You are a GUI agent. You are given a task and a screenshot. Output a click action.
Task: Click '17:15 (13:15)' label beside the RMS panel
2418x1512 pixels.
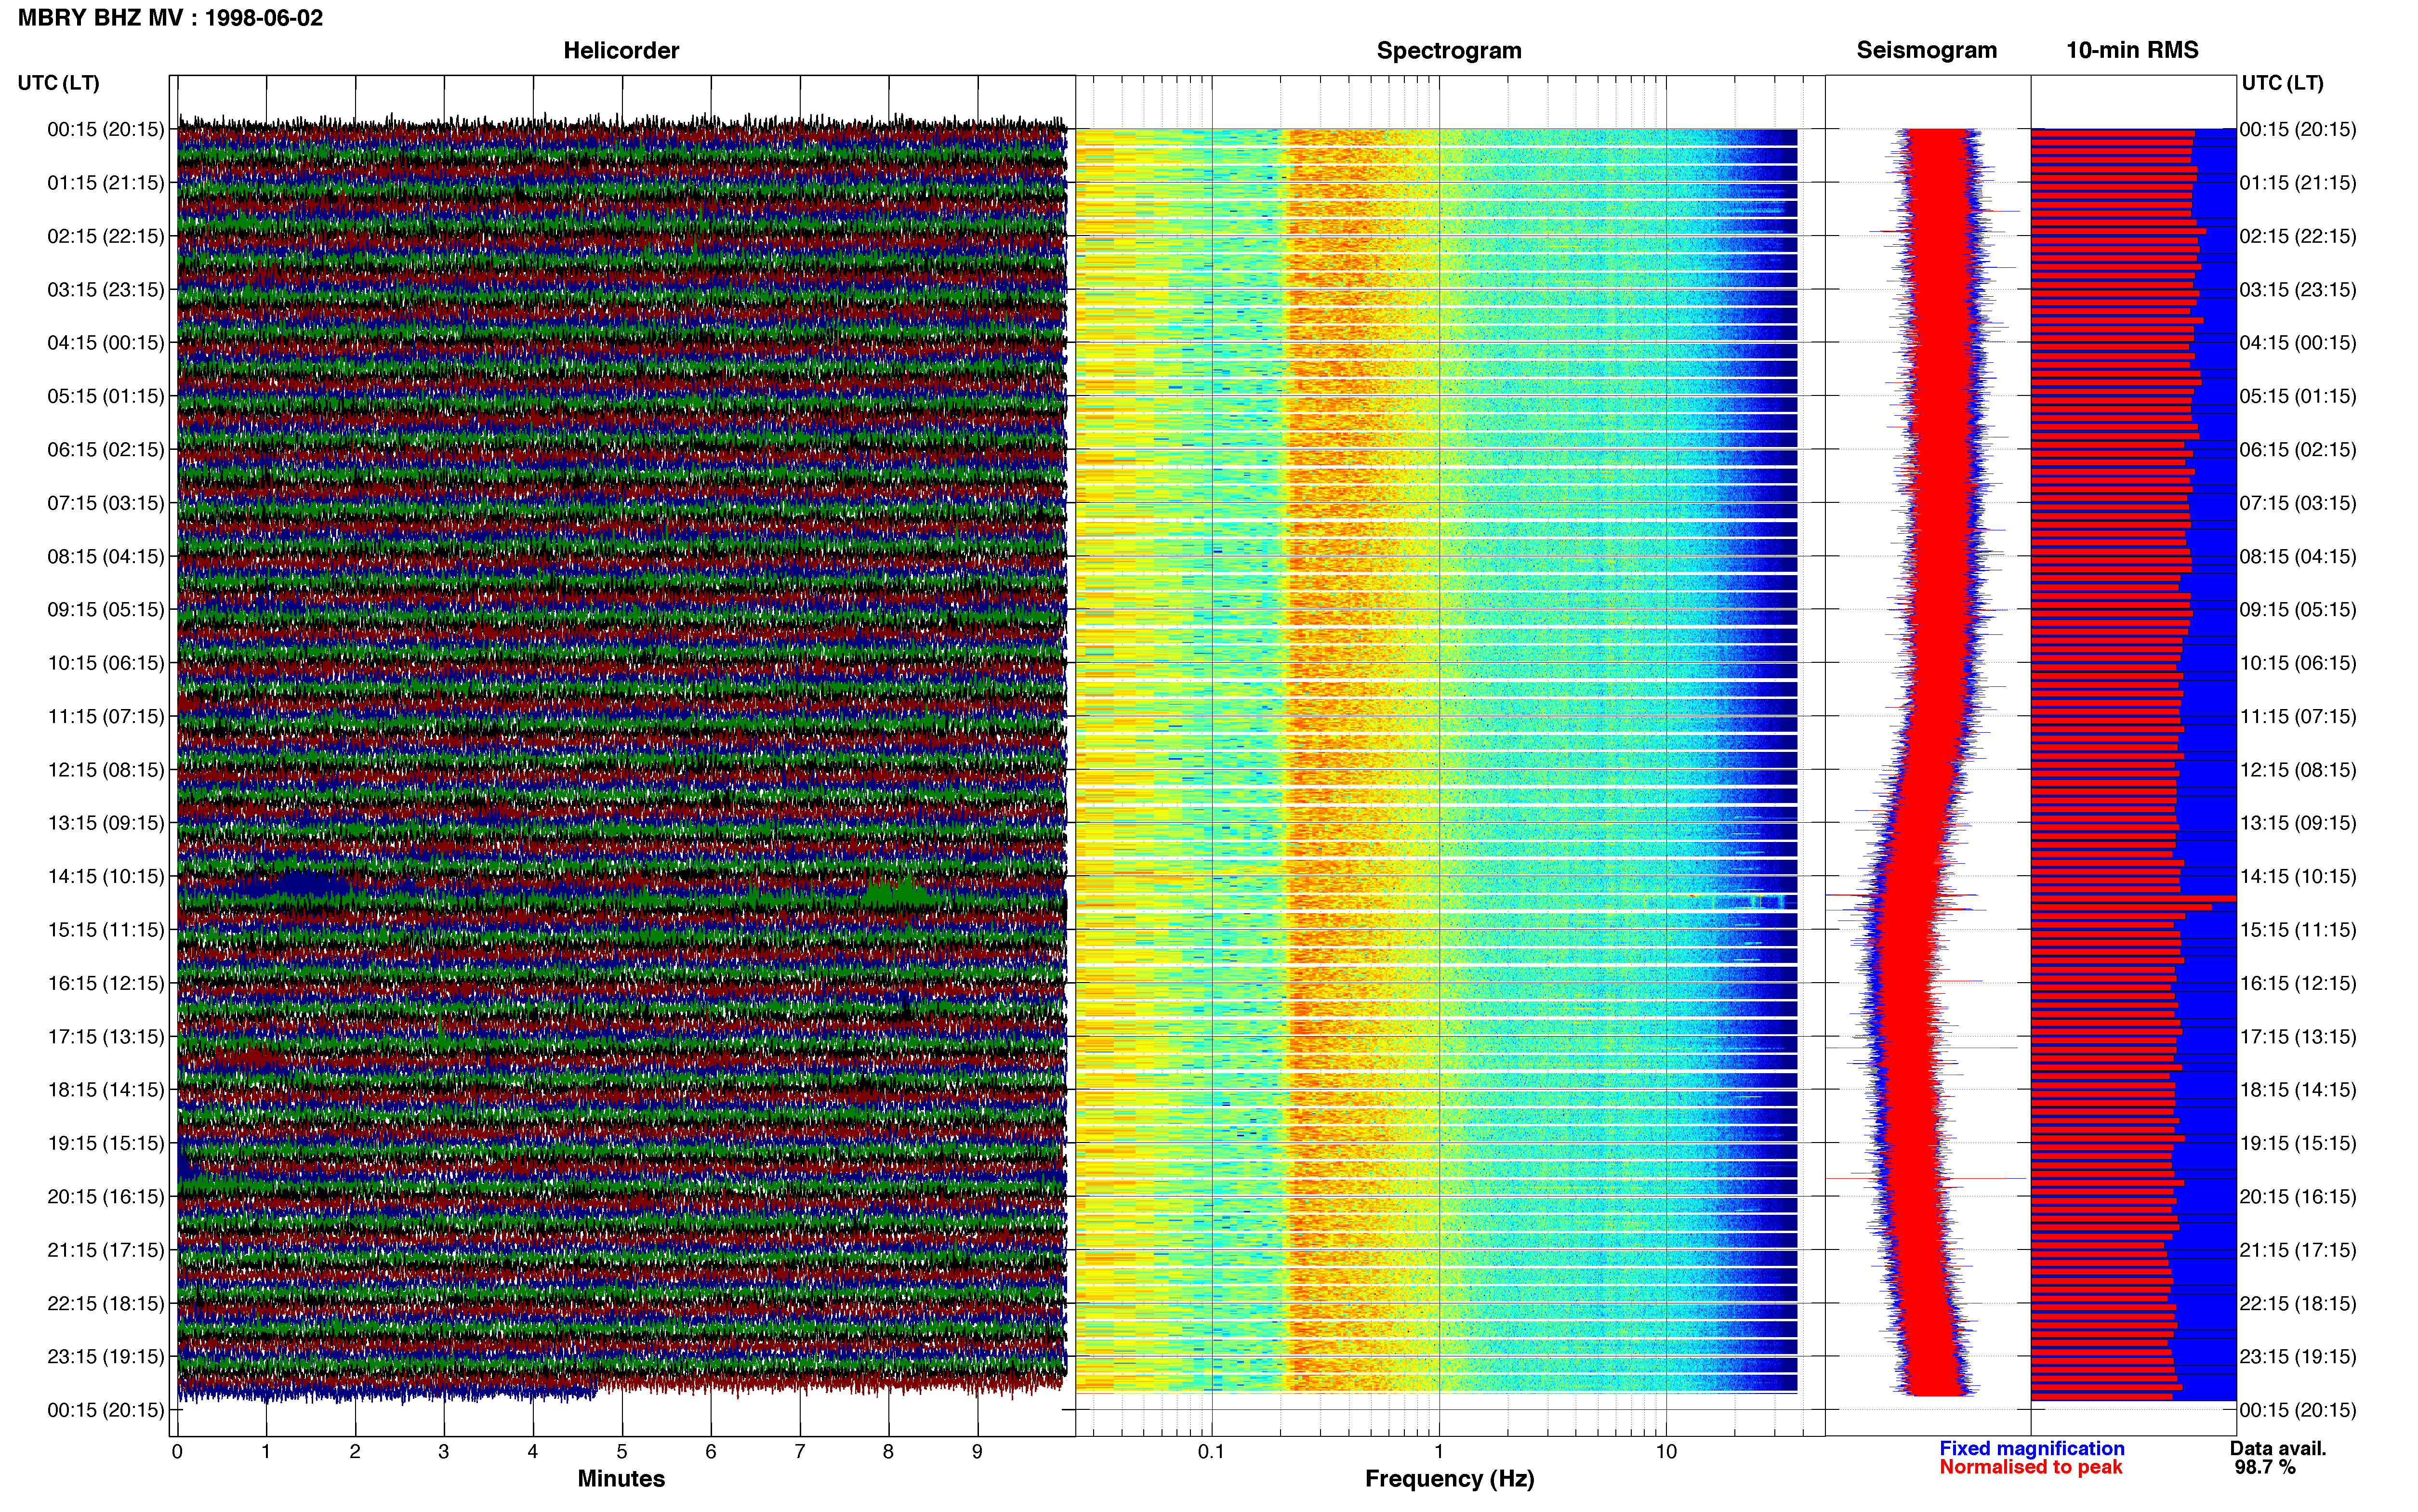click(2298, 1037)
